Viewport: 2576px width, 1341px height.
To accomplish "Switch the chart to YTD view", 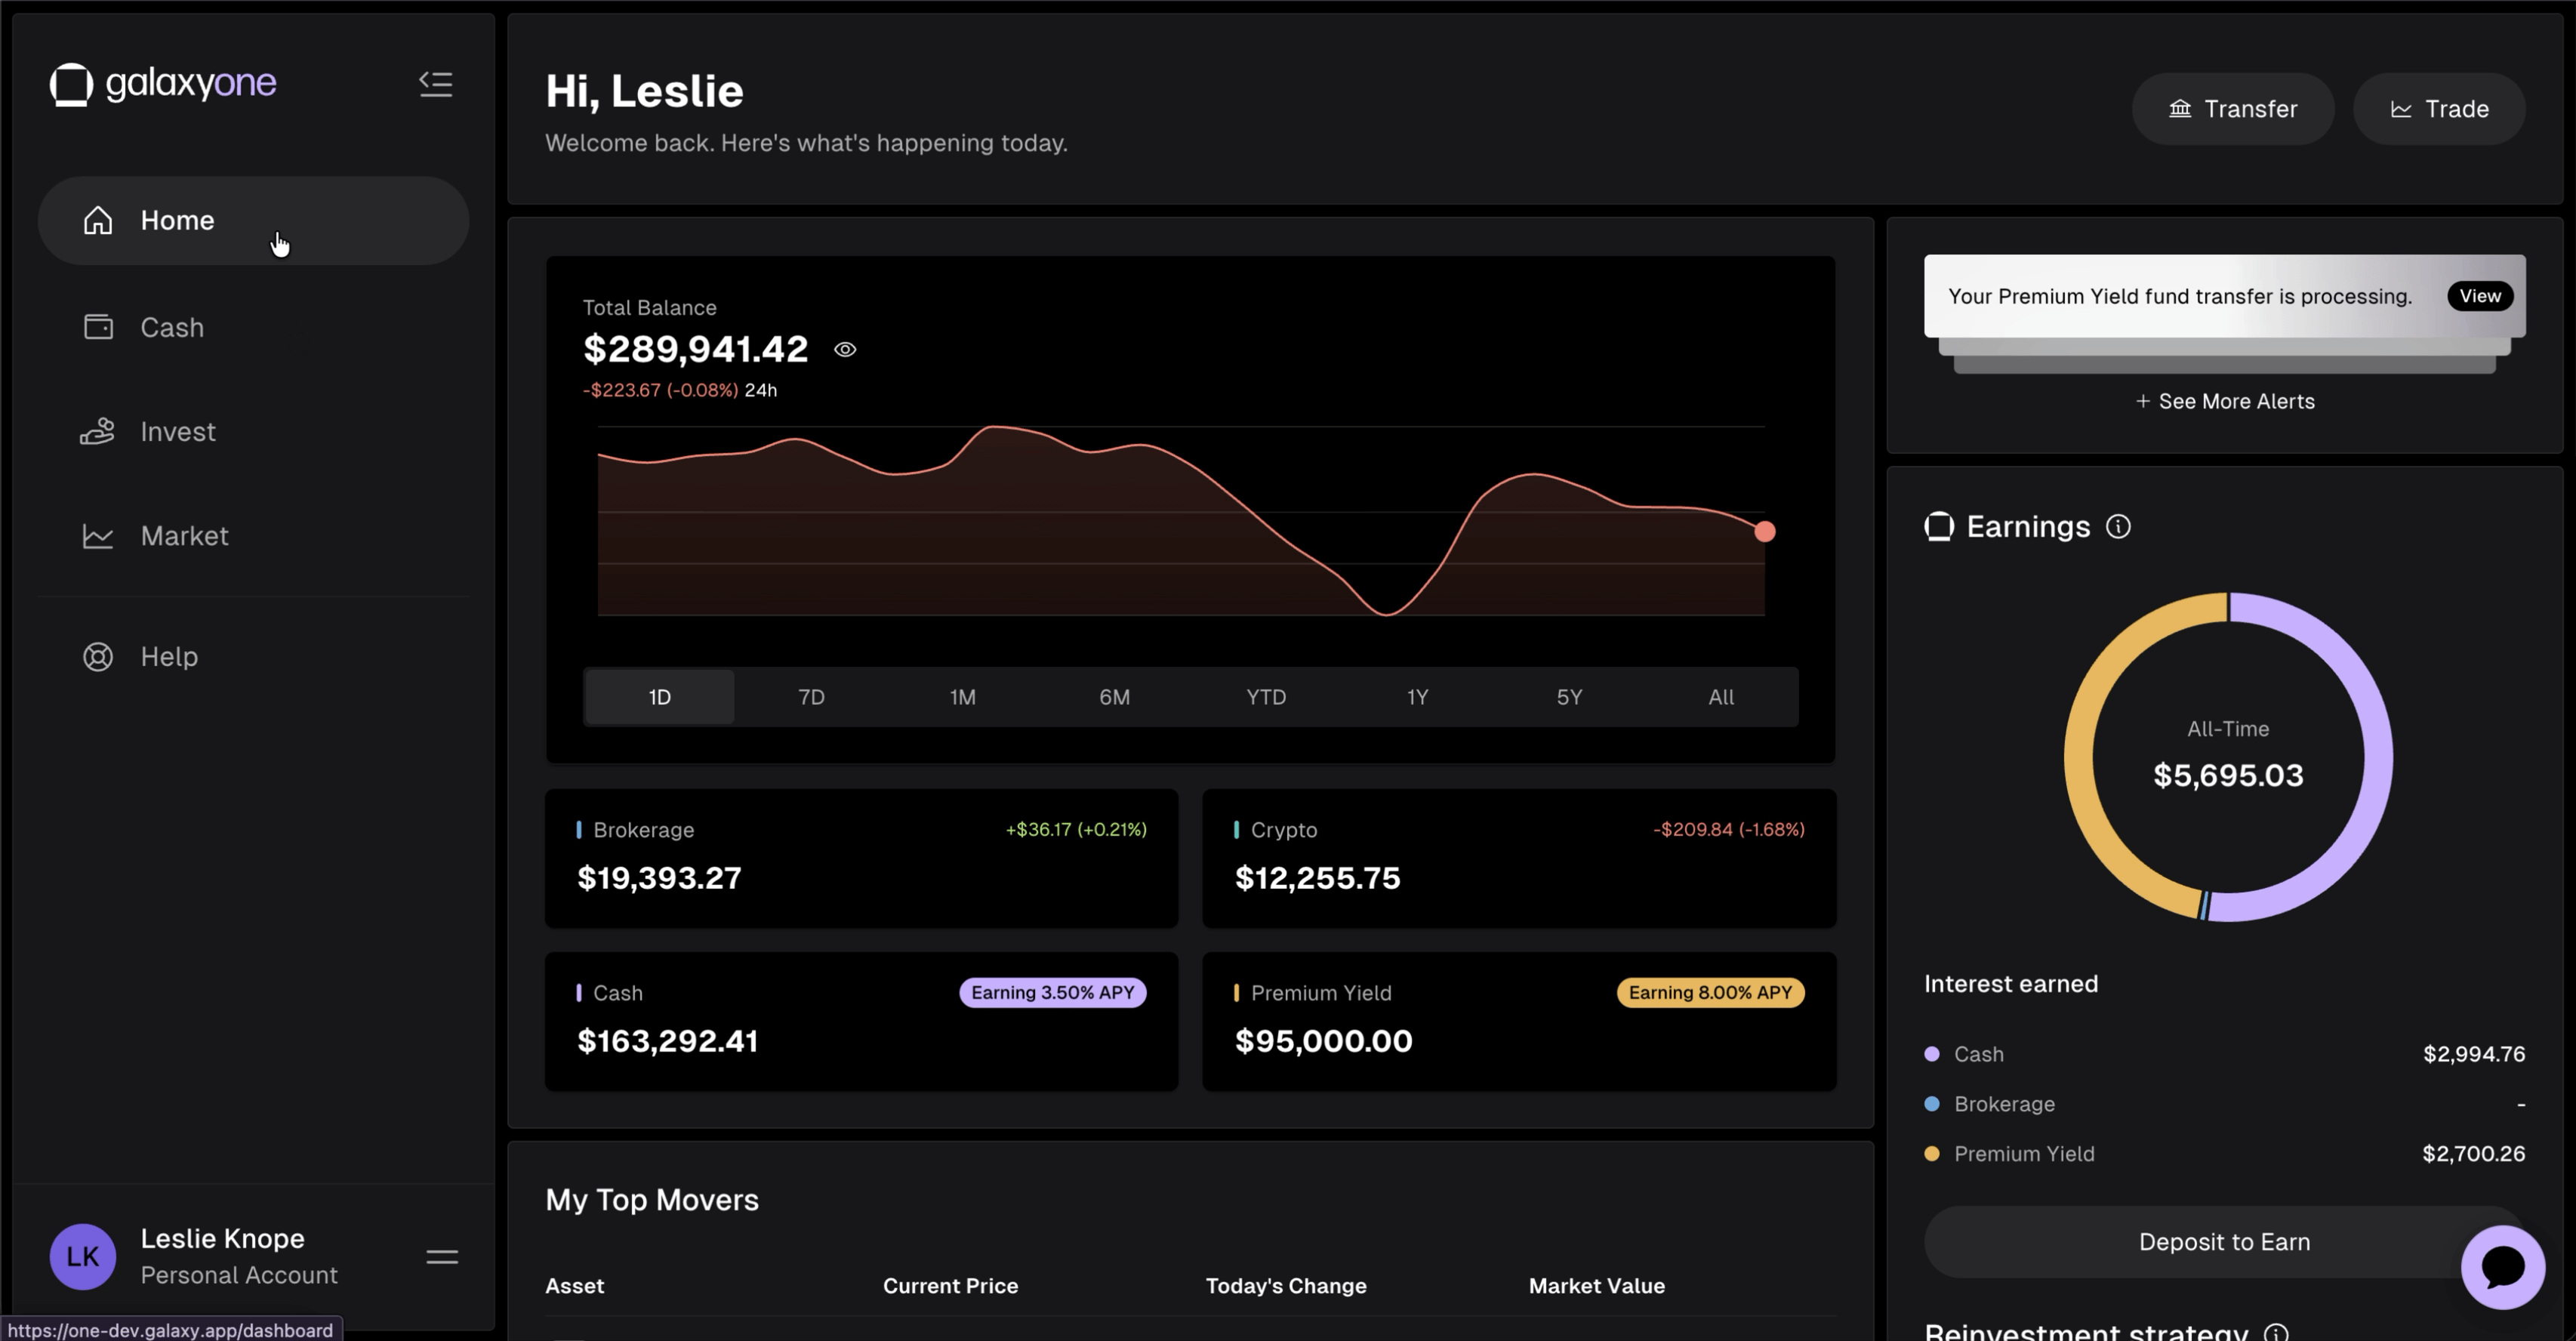I will (x=1265, y=696).
